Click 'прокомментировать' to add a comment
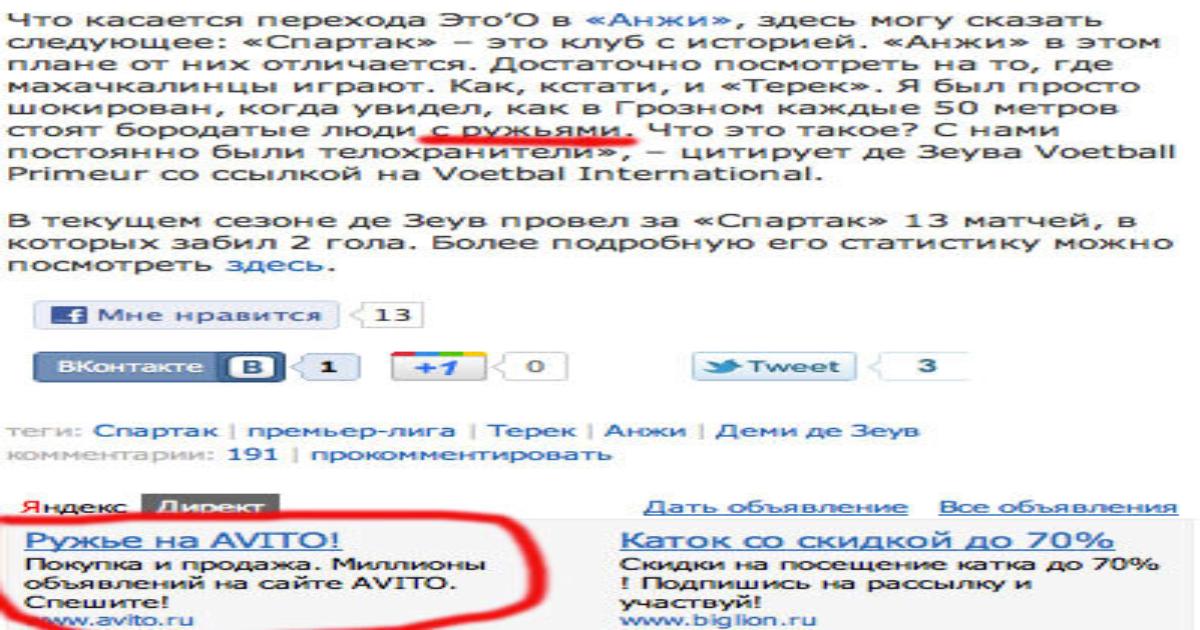Screen dimensions: 1200x630 [460, 455]
